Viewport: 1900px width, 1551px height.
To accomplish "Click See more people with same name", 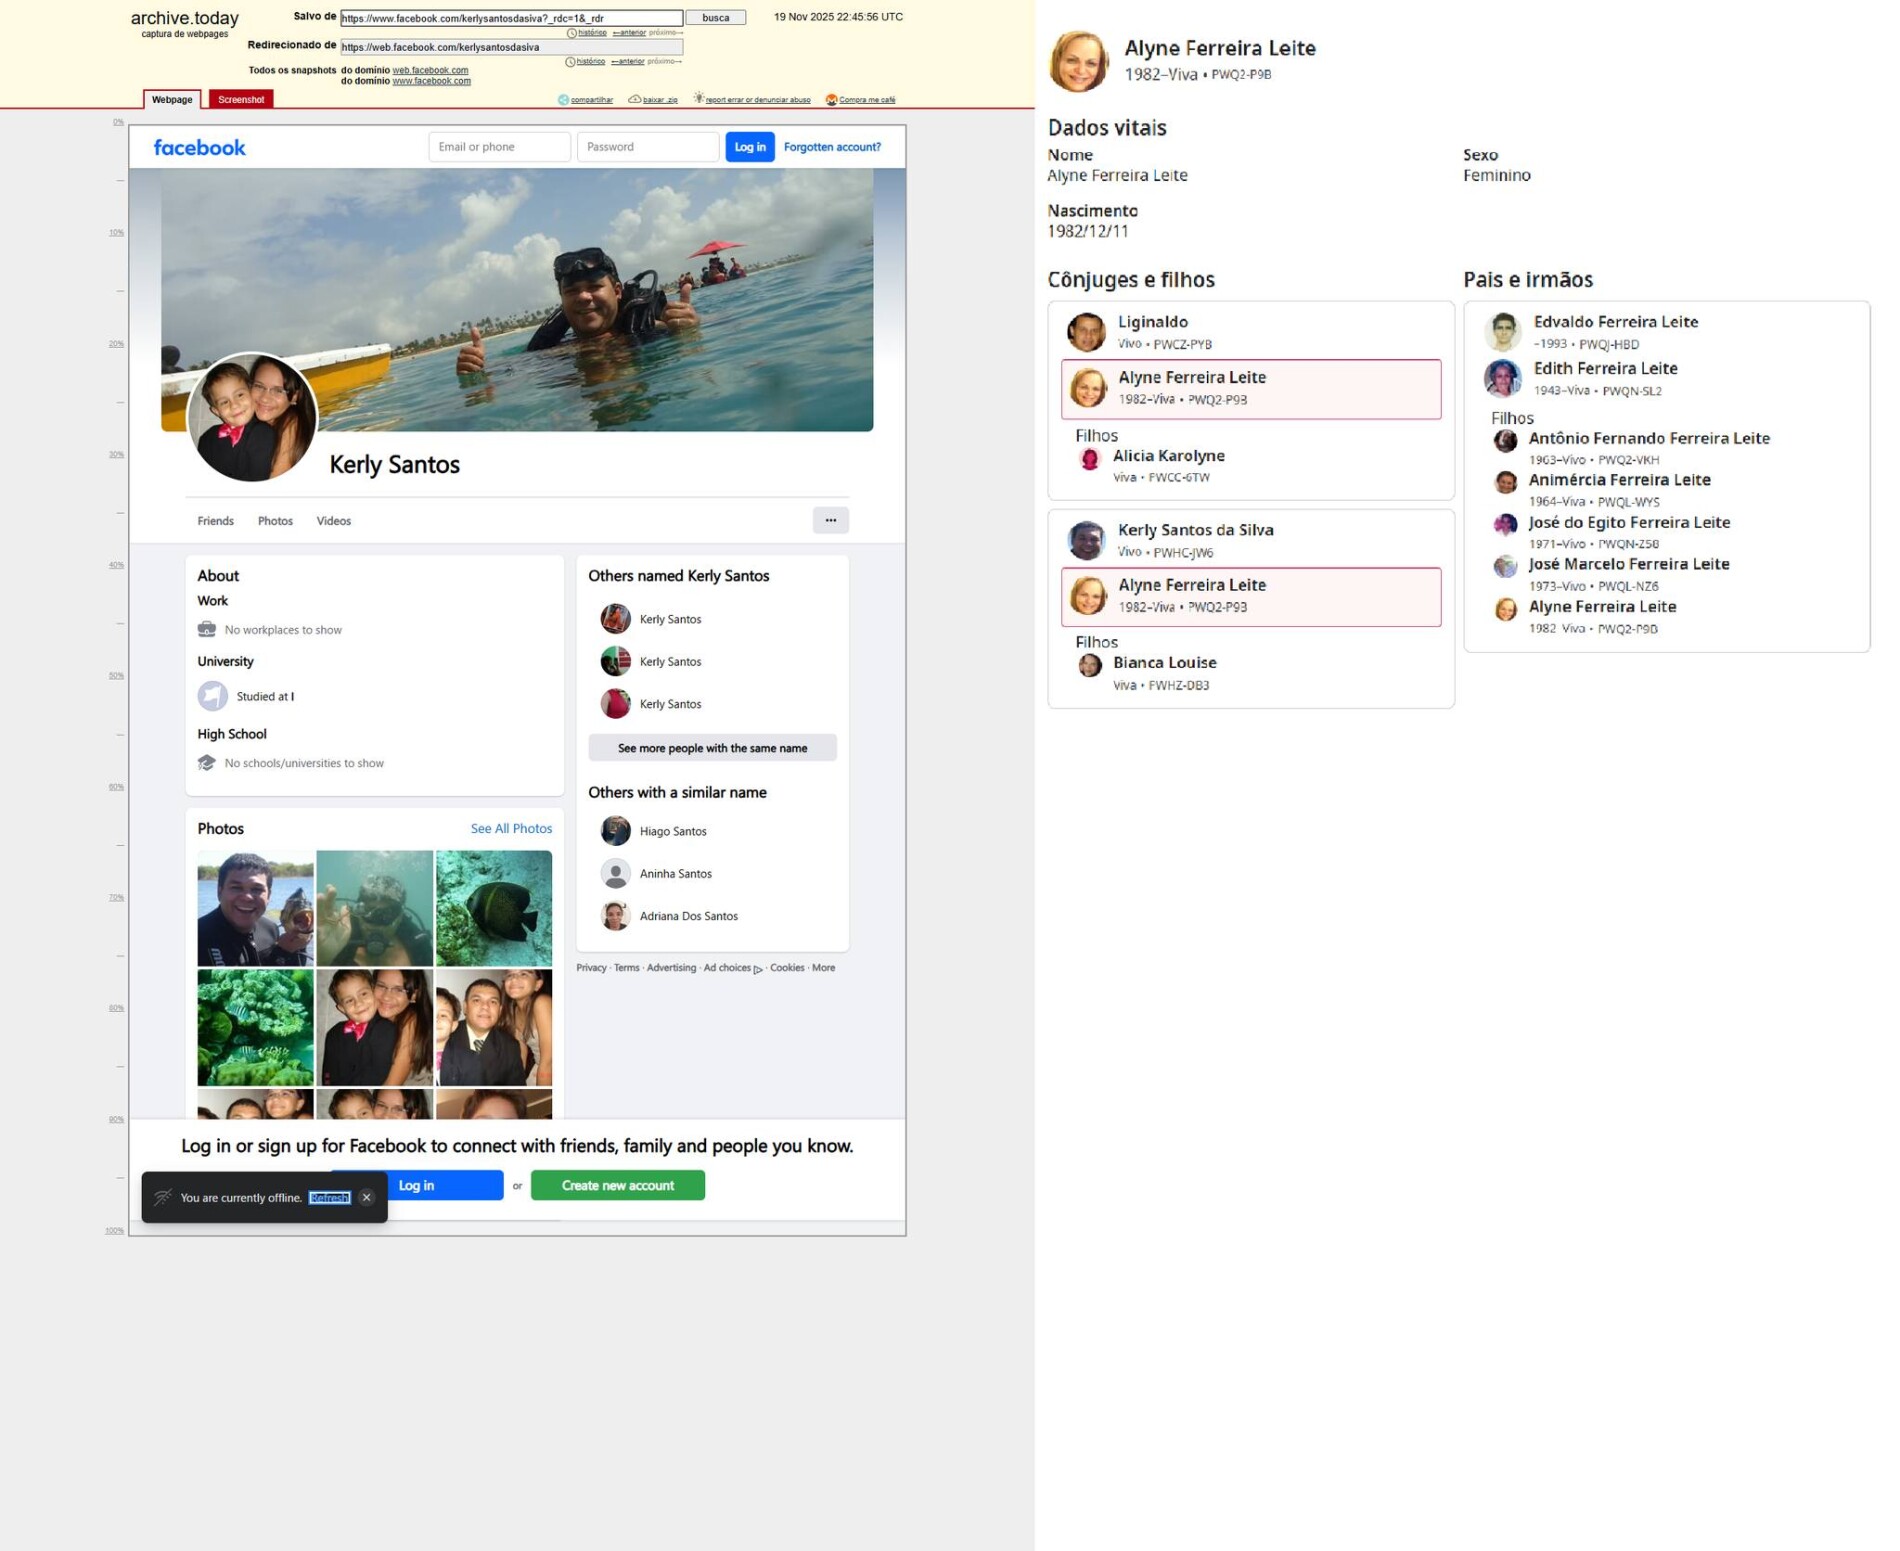I will point(712,748).
